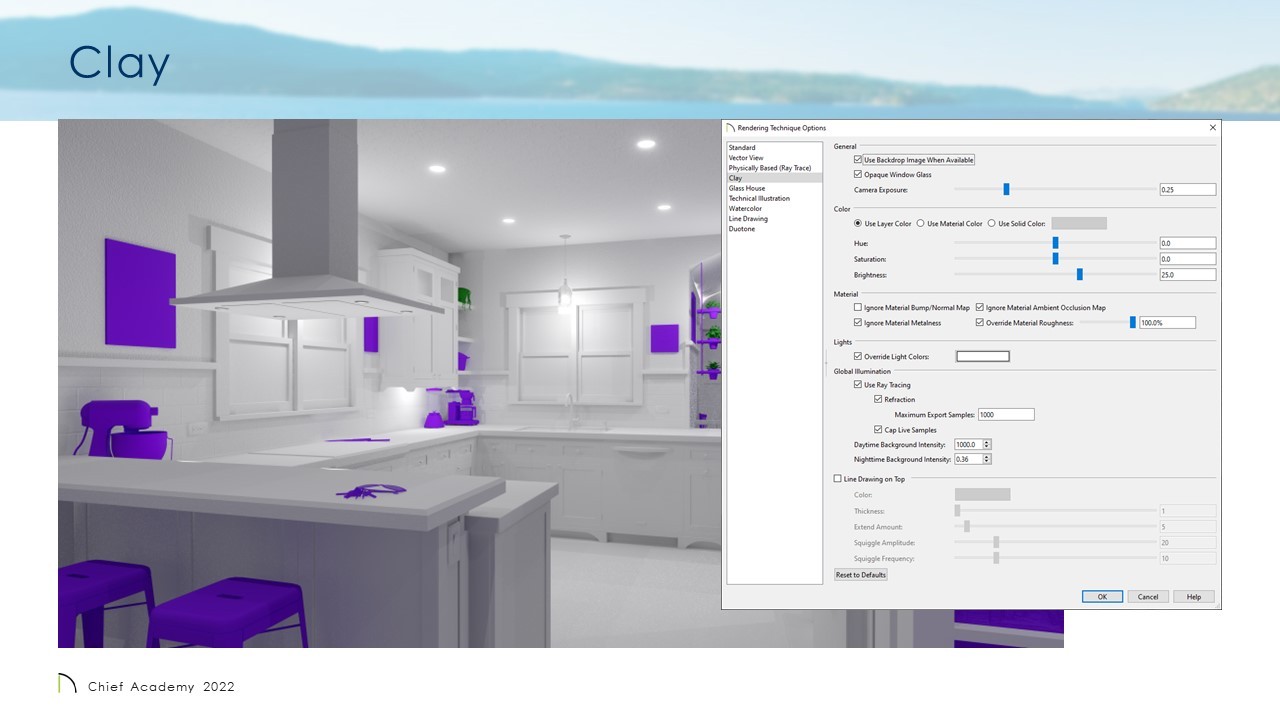Click the Chief Architect icon in dialog title bar

coord(731,128)
